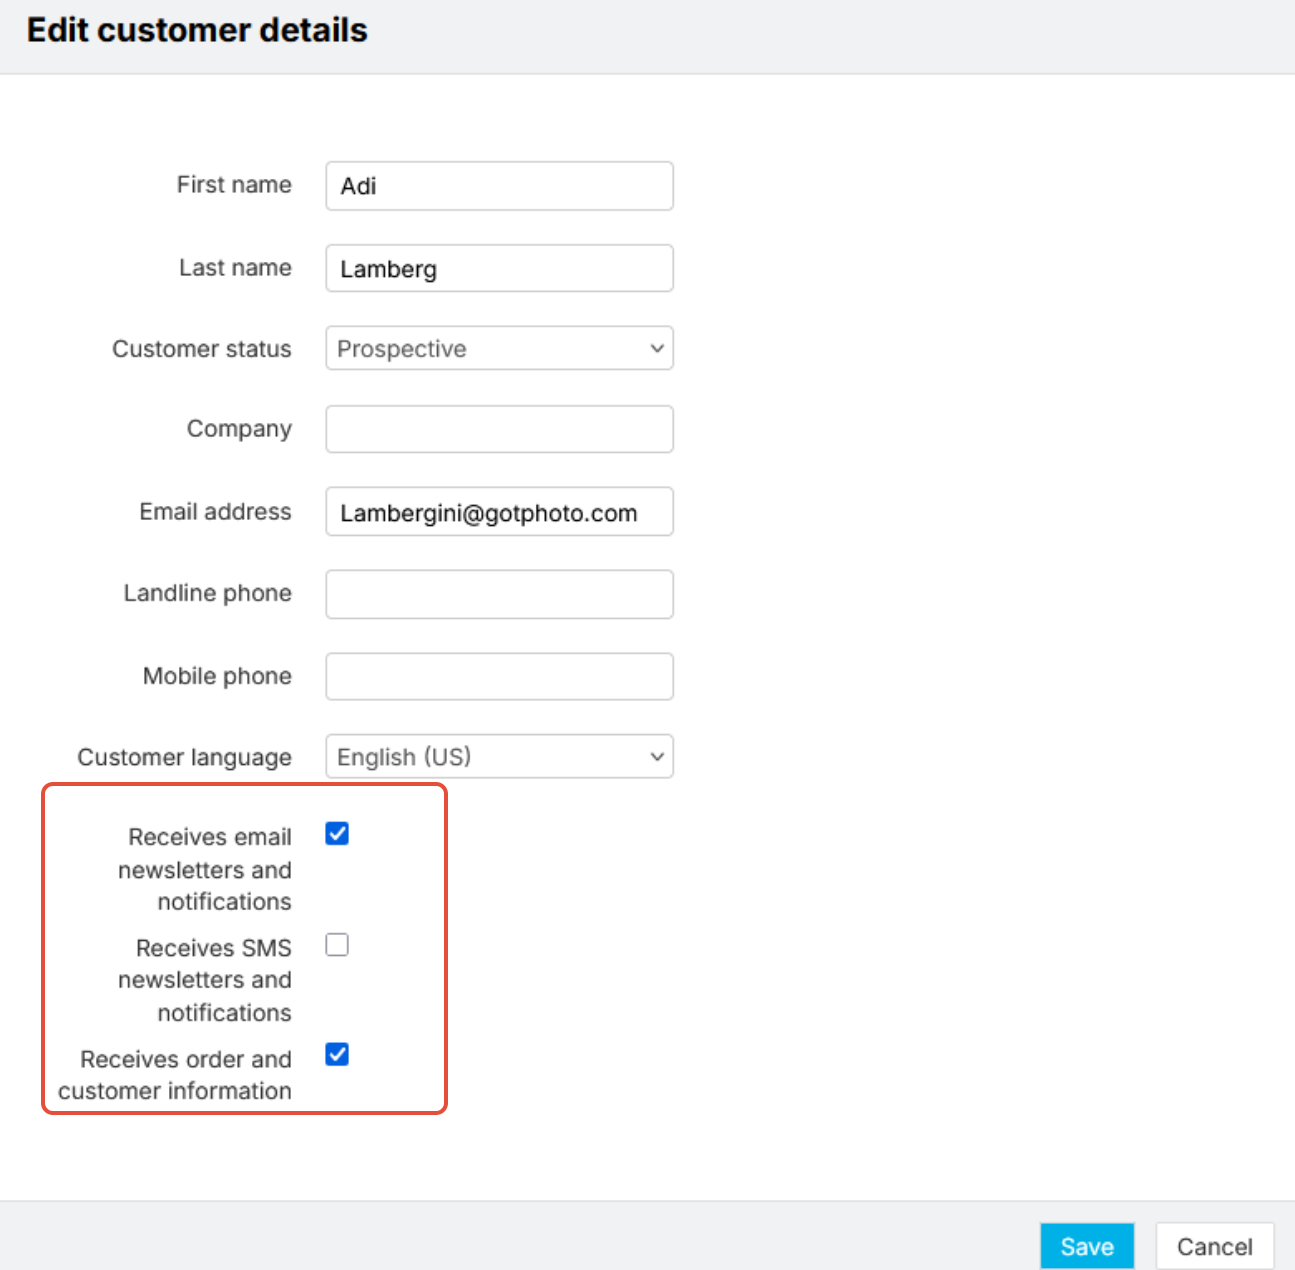Open the Customer status dropdown
The width and height of the screenshot is (1295, 1270).
click(x=499, y=348)
